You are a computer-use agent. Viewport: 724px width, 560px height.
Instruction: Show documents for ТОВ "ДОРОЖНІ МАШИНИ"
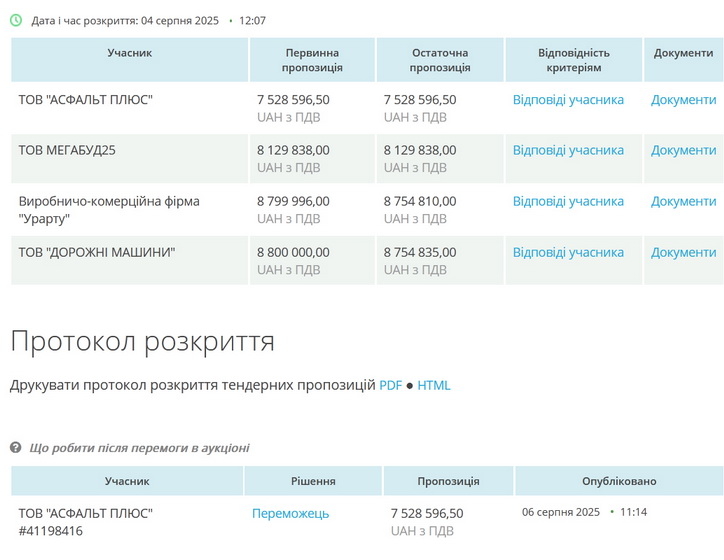point(683,253)
